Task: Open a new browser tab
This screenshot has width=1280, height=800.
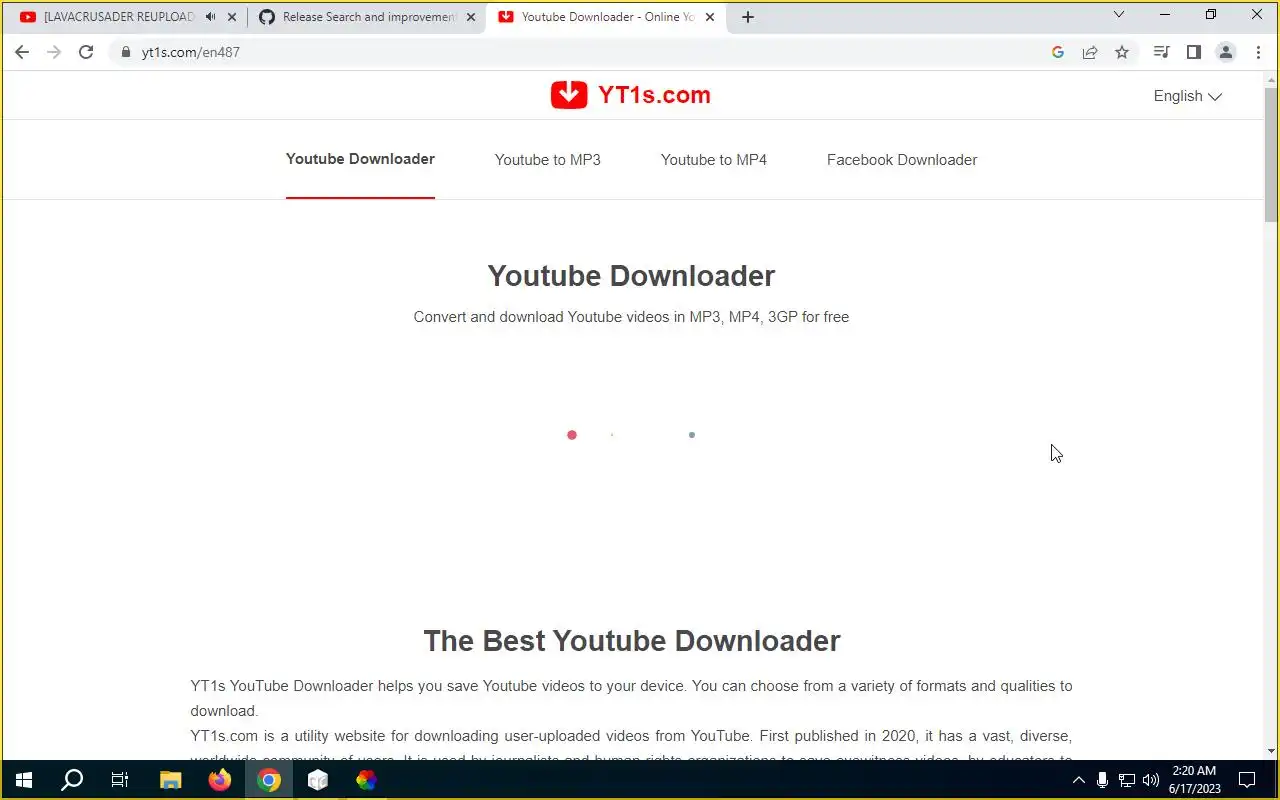Action: (x=747, y=17)
